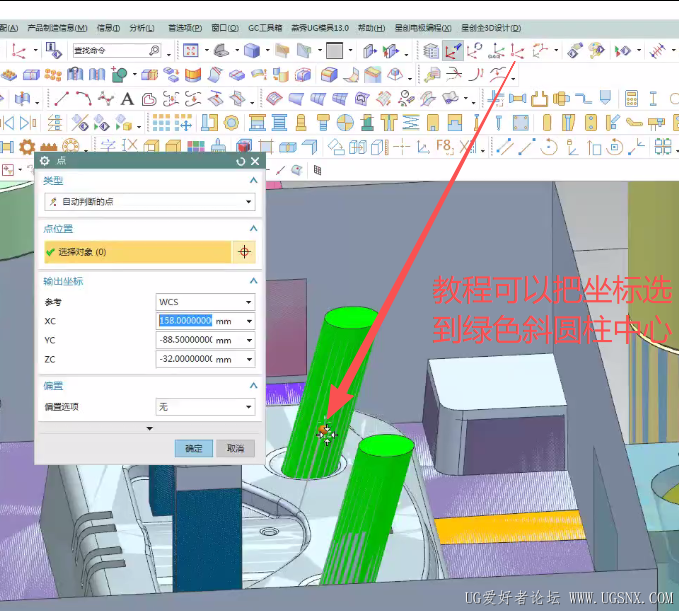Open the calculator icon in the toolbar

click(631, 98)
